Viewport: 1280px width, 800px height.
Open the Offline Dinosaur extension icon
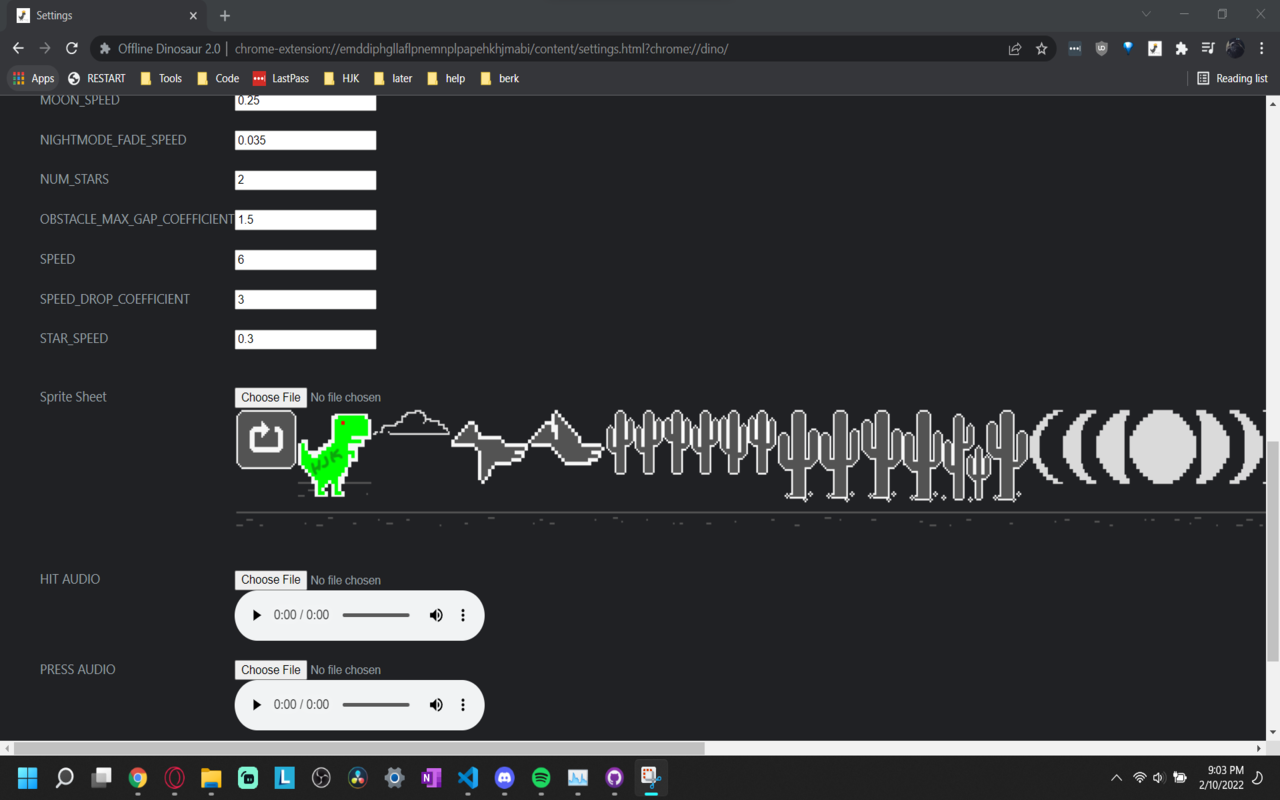click(x=1155, y=48)
